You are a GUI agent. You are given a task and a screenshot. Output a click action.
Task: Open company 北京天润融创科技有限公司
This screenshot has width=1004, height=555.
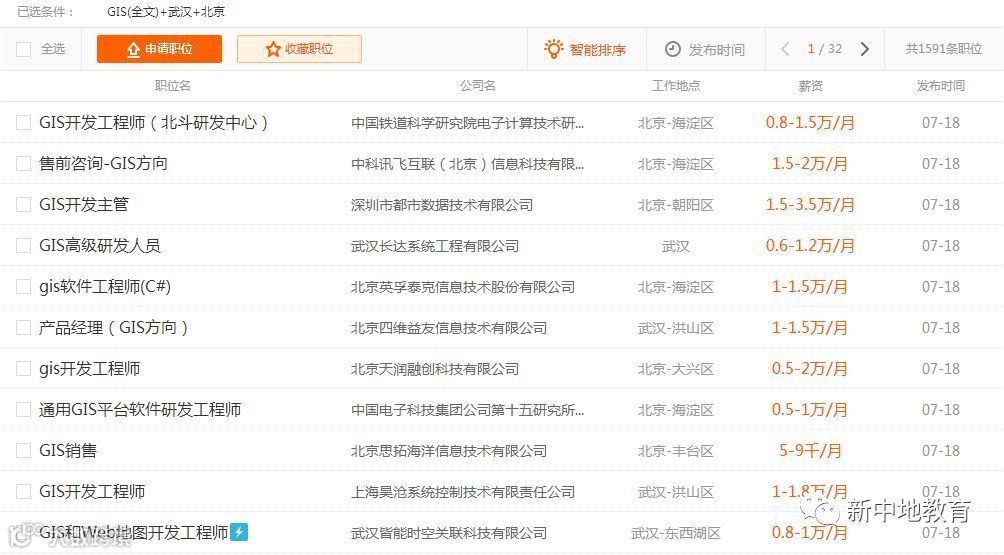435,369
